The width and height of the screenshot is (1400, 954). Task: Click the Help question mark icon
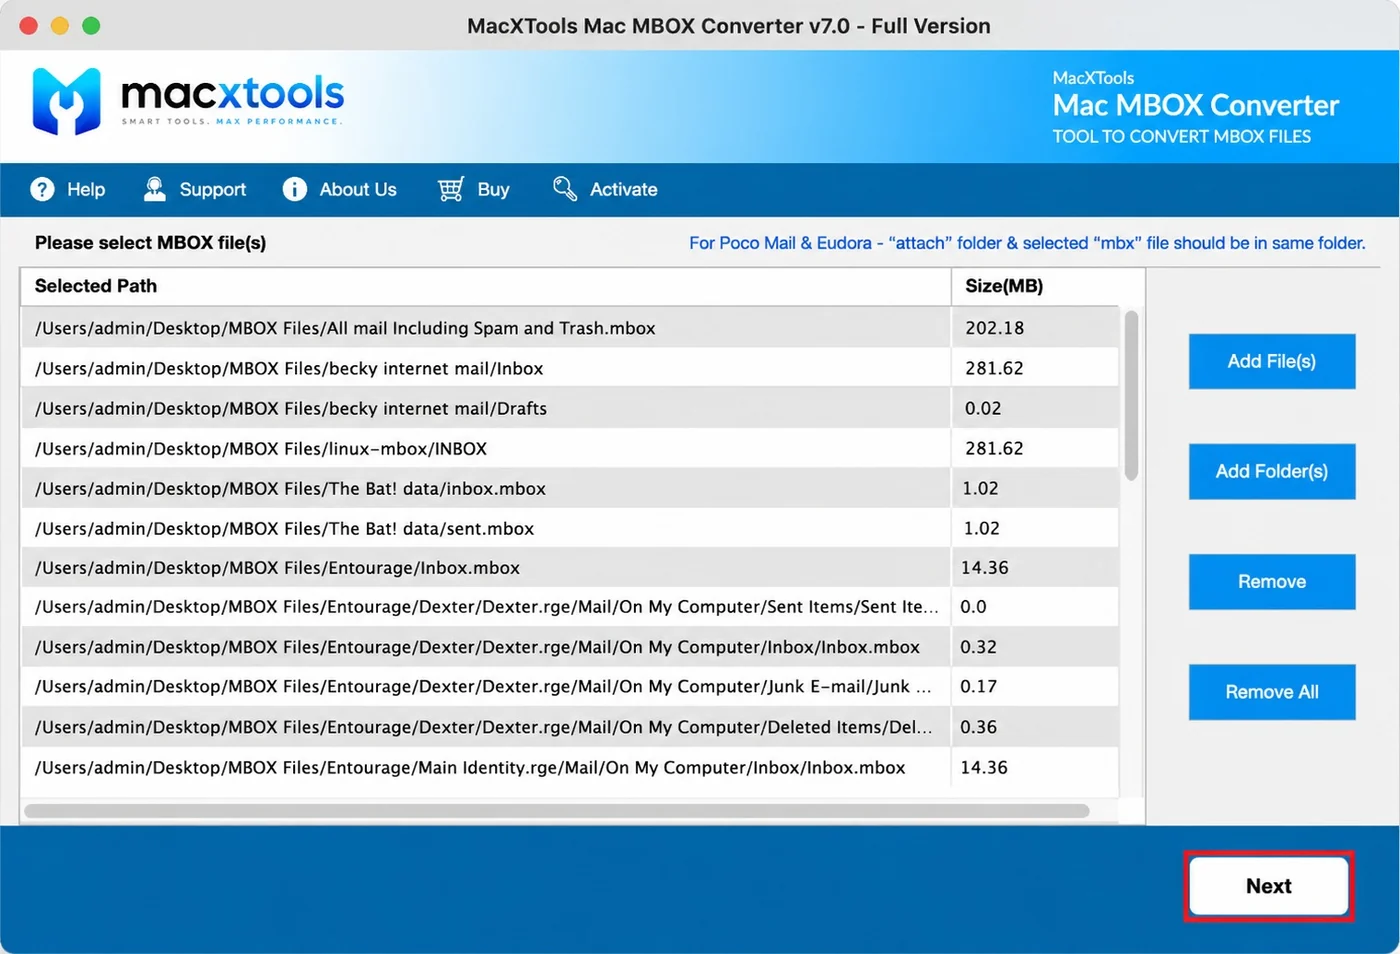point(42,189)
